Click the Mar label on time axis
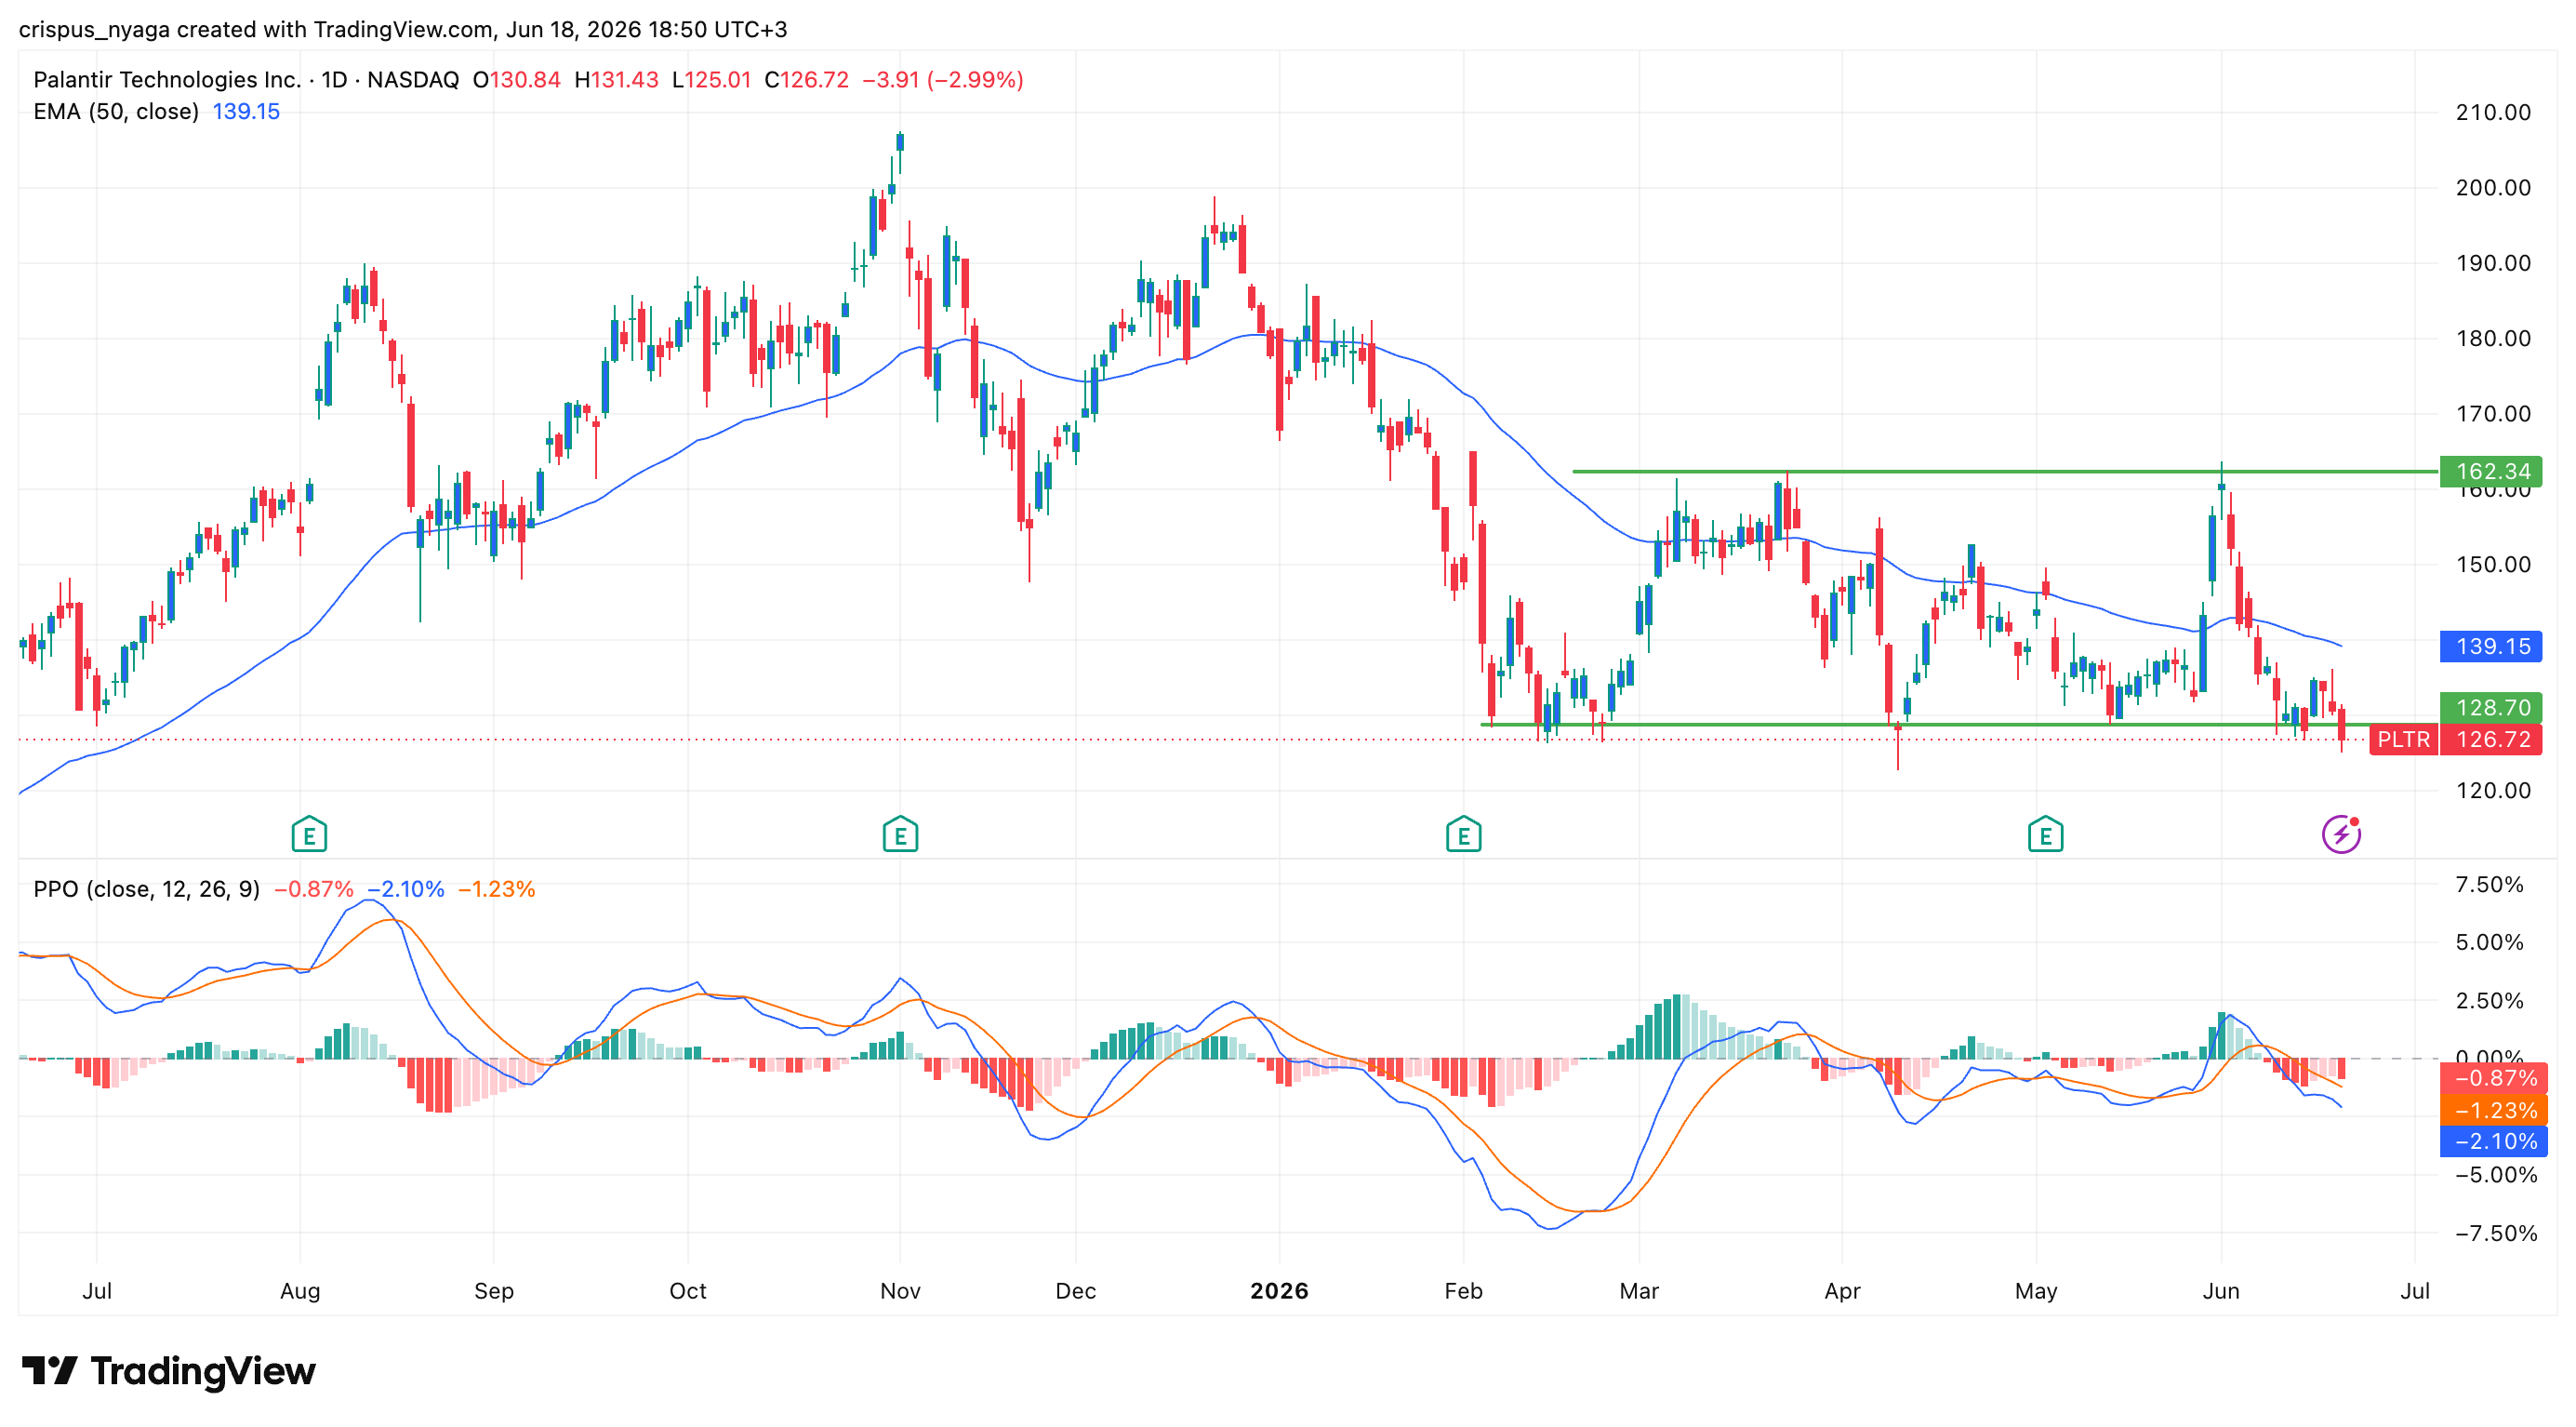Image resolution: width=2576 pixels, height=1427 pixels. click(x=1639, y=1291)
